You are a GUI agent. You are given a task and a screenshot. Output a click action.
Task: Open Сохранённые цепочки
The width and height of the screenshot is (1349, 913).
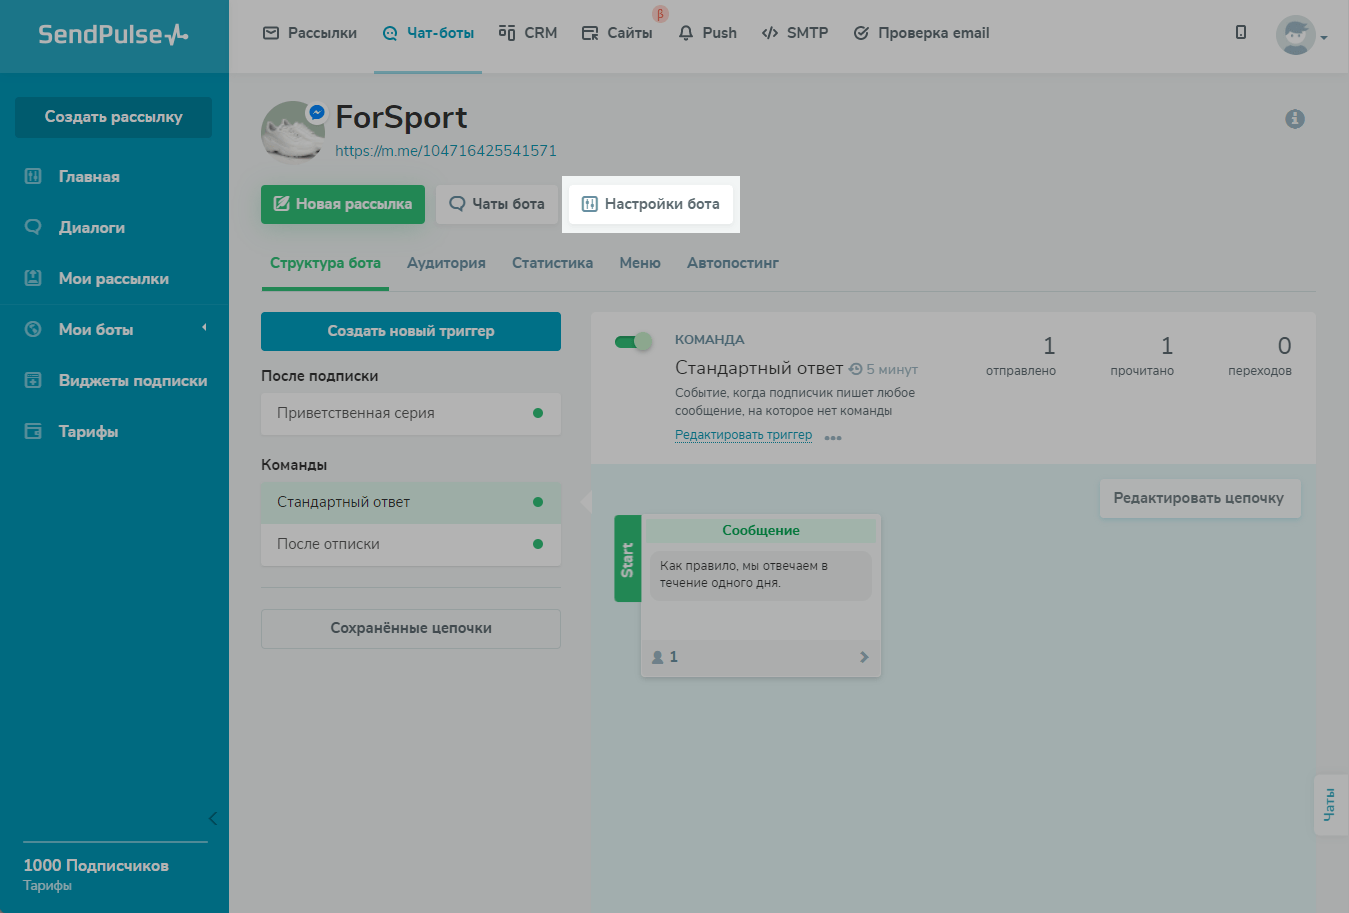[x=411, y=628]
